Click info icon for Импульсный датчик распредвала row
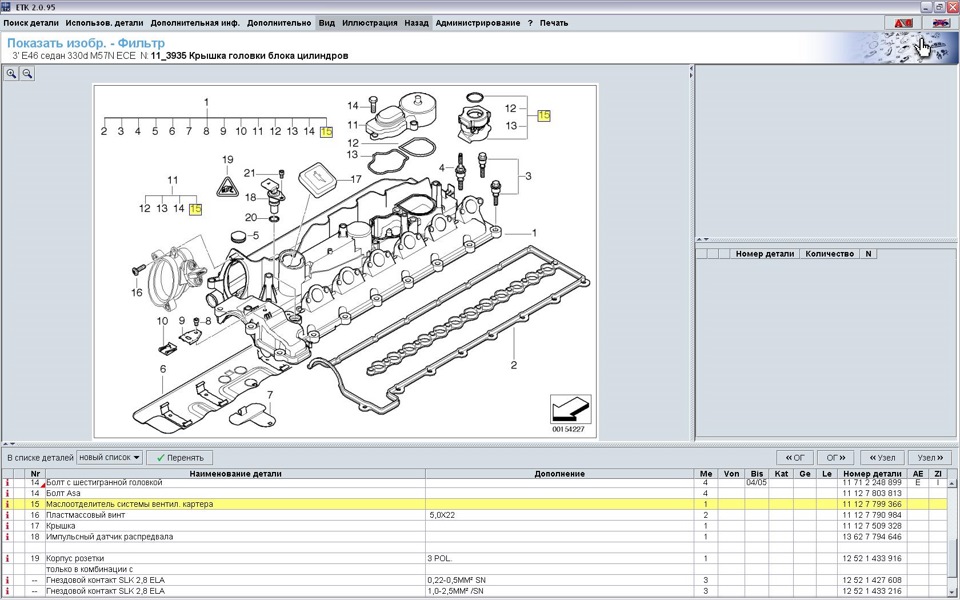The height and width of the screenshot is (600, 960). tap(8, 536)
